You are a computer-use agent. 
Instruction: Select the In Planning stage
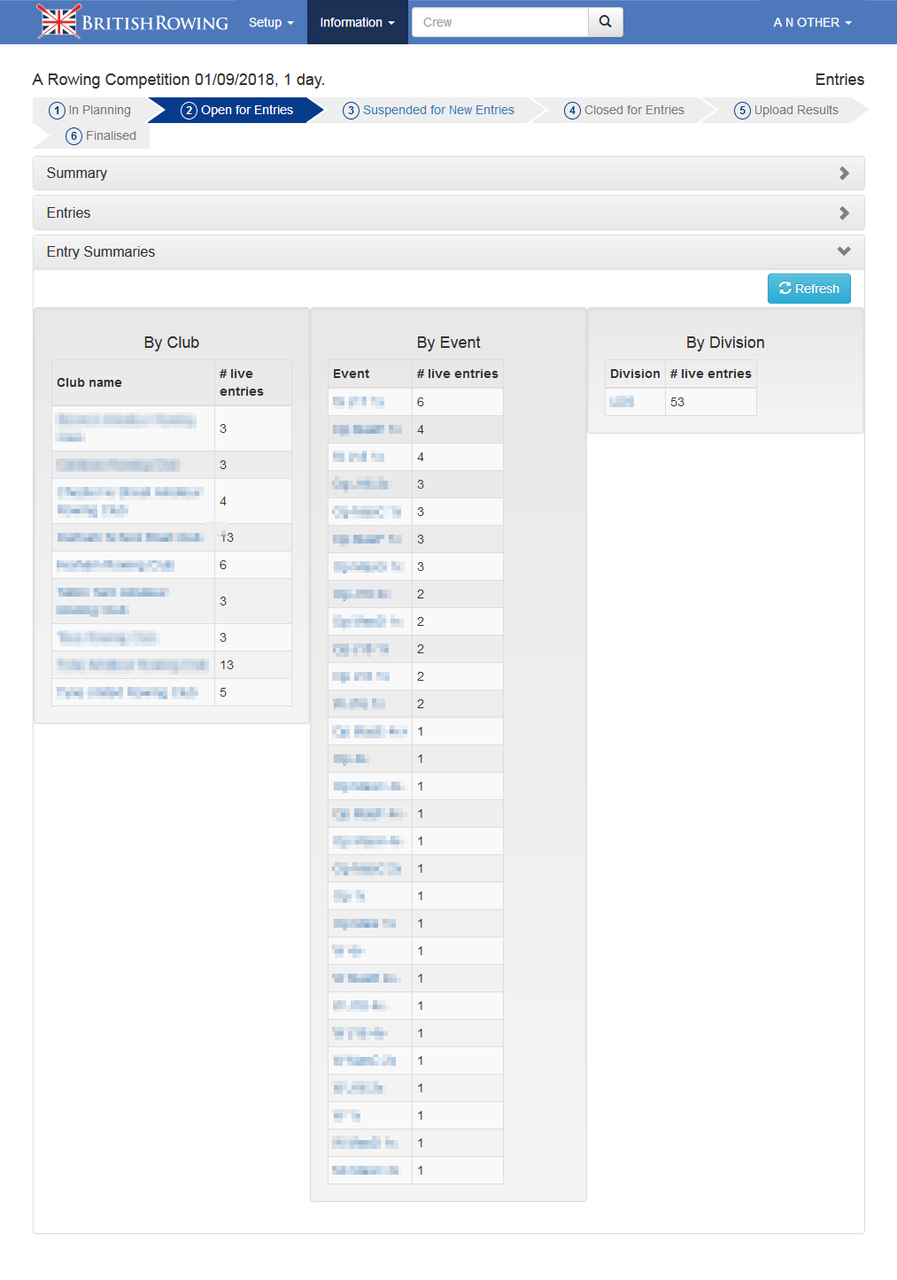pyautogui.click(x=91, y=110)
